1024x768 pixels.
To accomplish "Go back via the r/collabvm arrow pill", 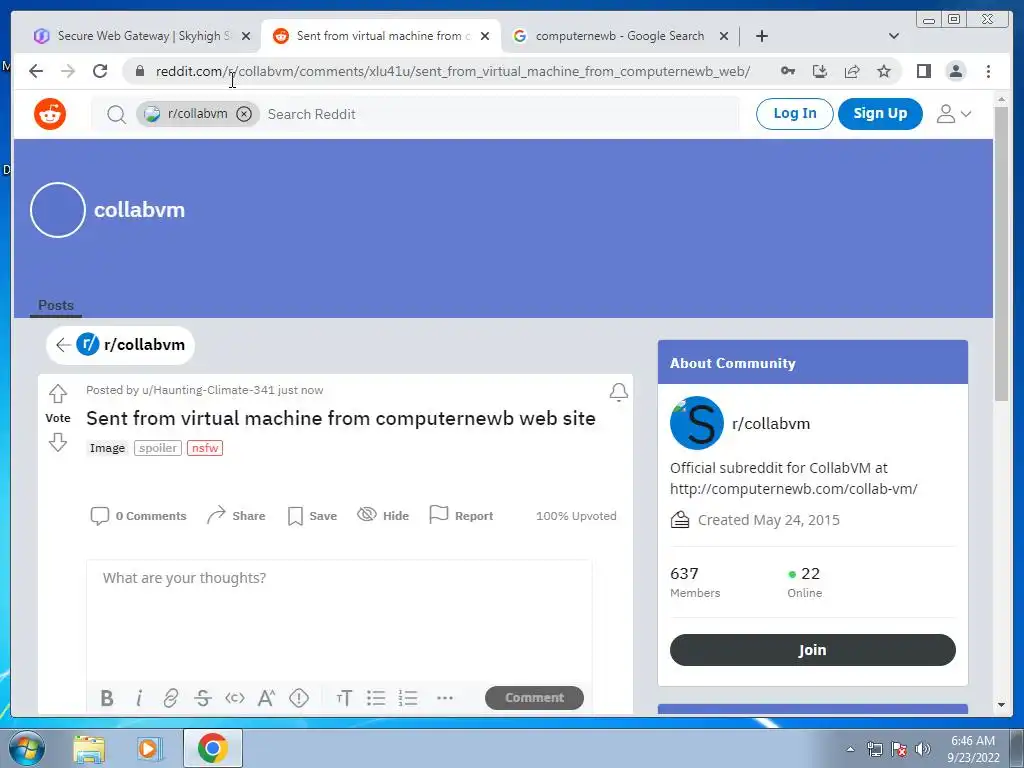I will [121, 345].
